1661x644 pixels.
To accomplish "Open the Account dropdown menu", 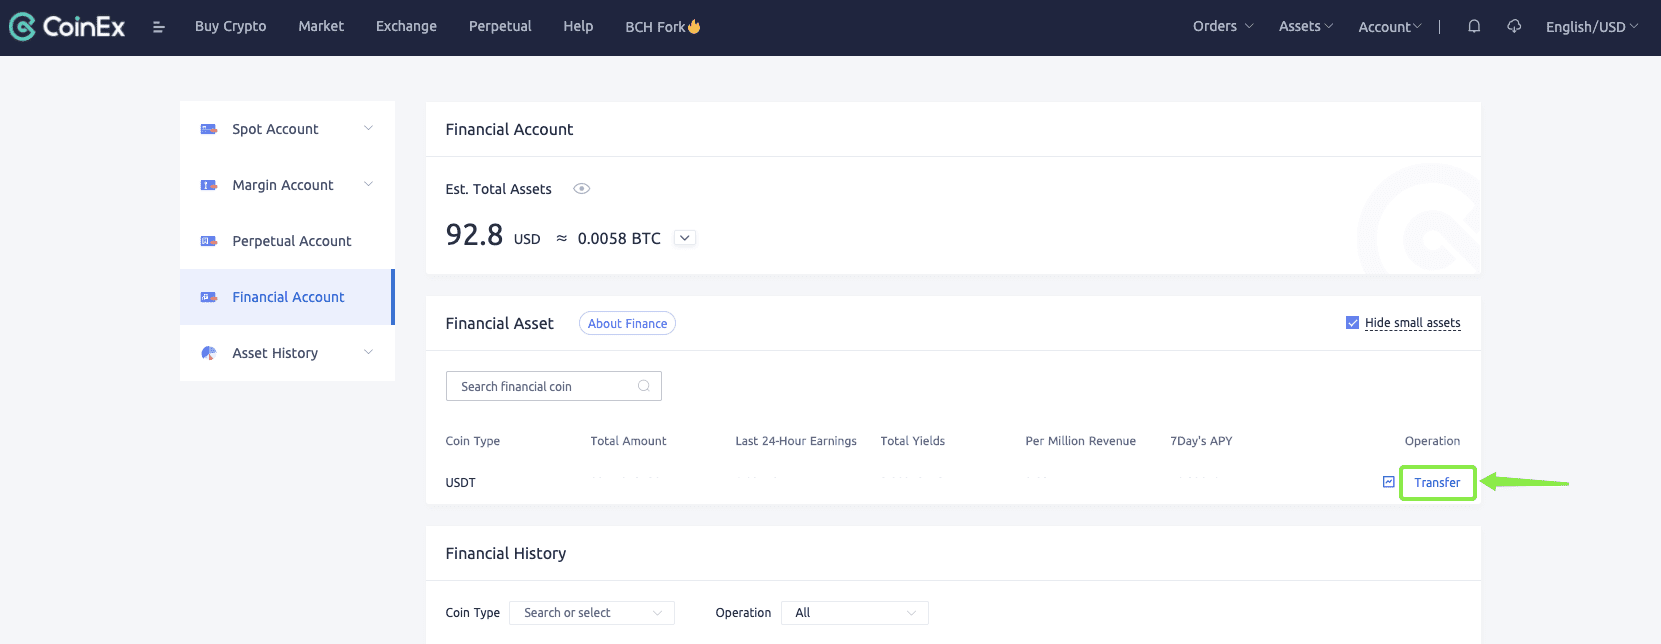I will (x=1389, y=27).
